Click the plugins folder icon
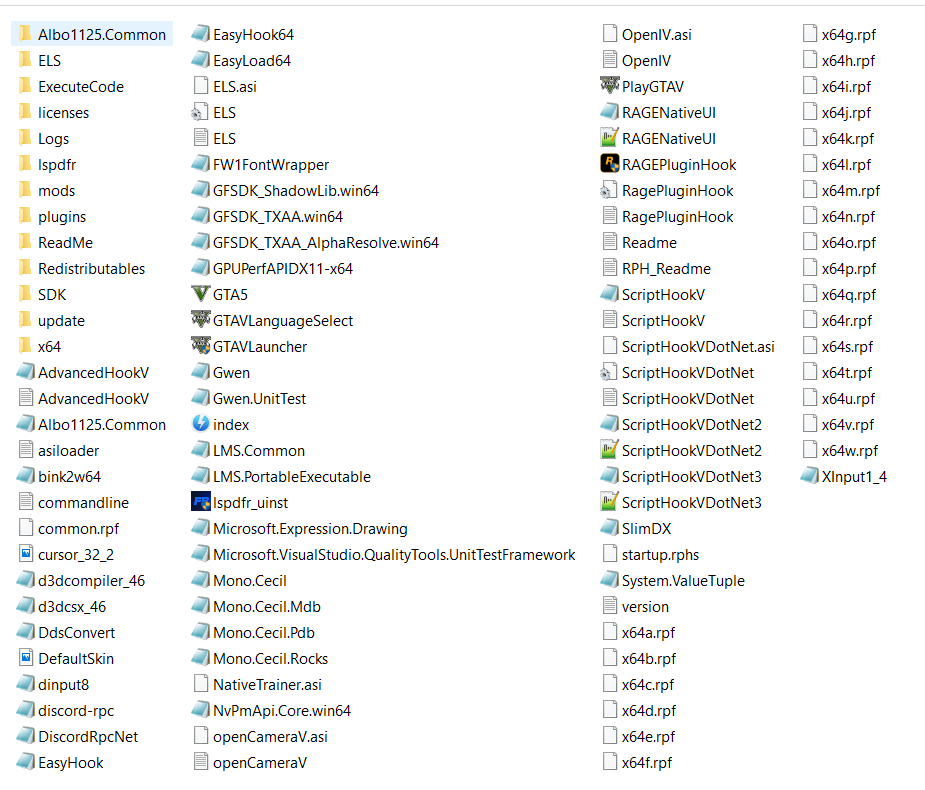 tap(25, 216)
